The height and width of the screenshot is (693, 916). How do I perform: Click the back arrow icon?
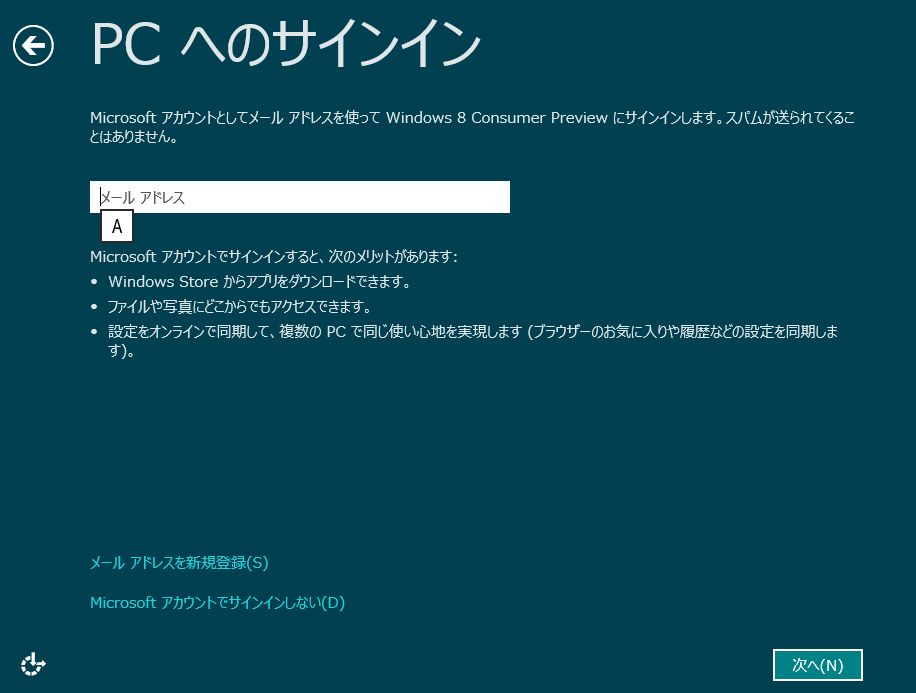[33, 45]
